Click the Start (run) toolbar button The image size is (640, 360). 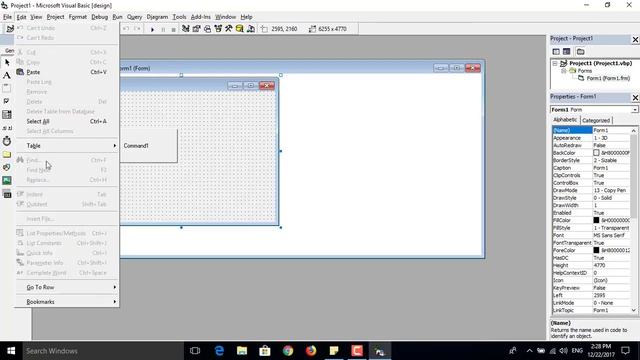[x=152, y=29]
